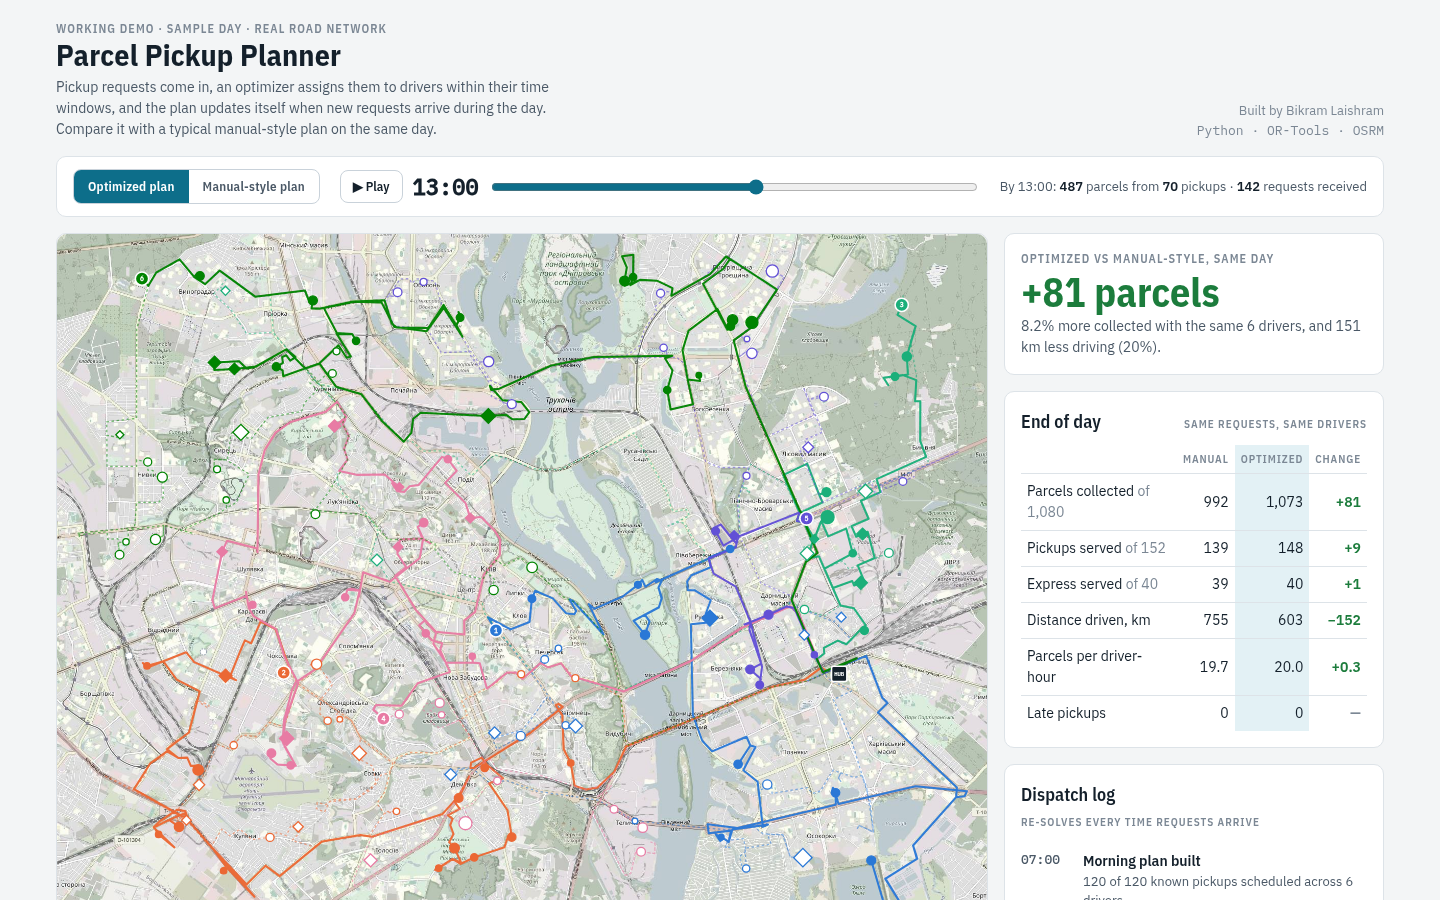Click the MANUAL column header
Image resolution: width=1440 pixels, height=900 pixels.
pos(1205,460)
